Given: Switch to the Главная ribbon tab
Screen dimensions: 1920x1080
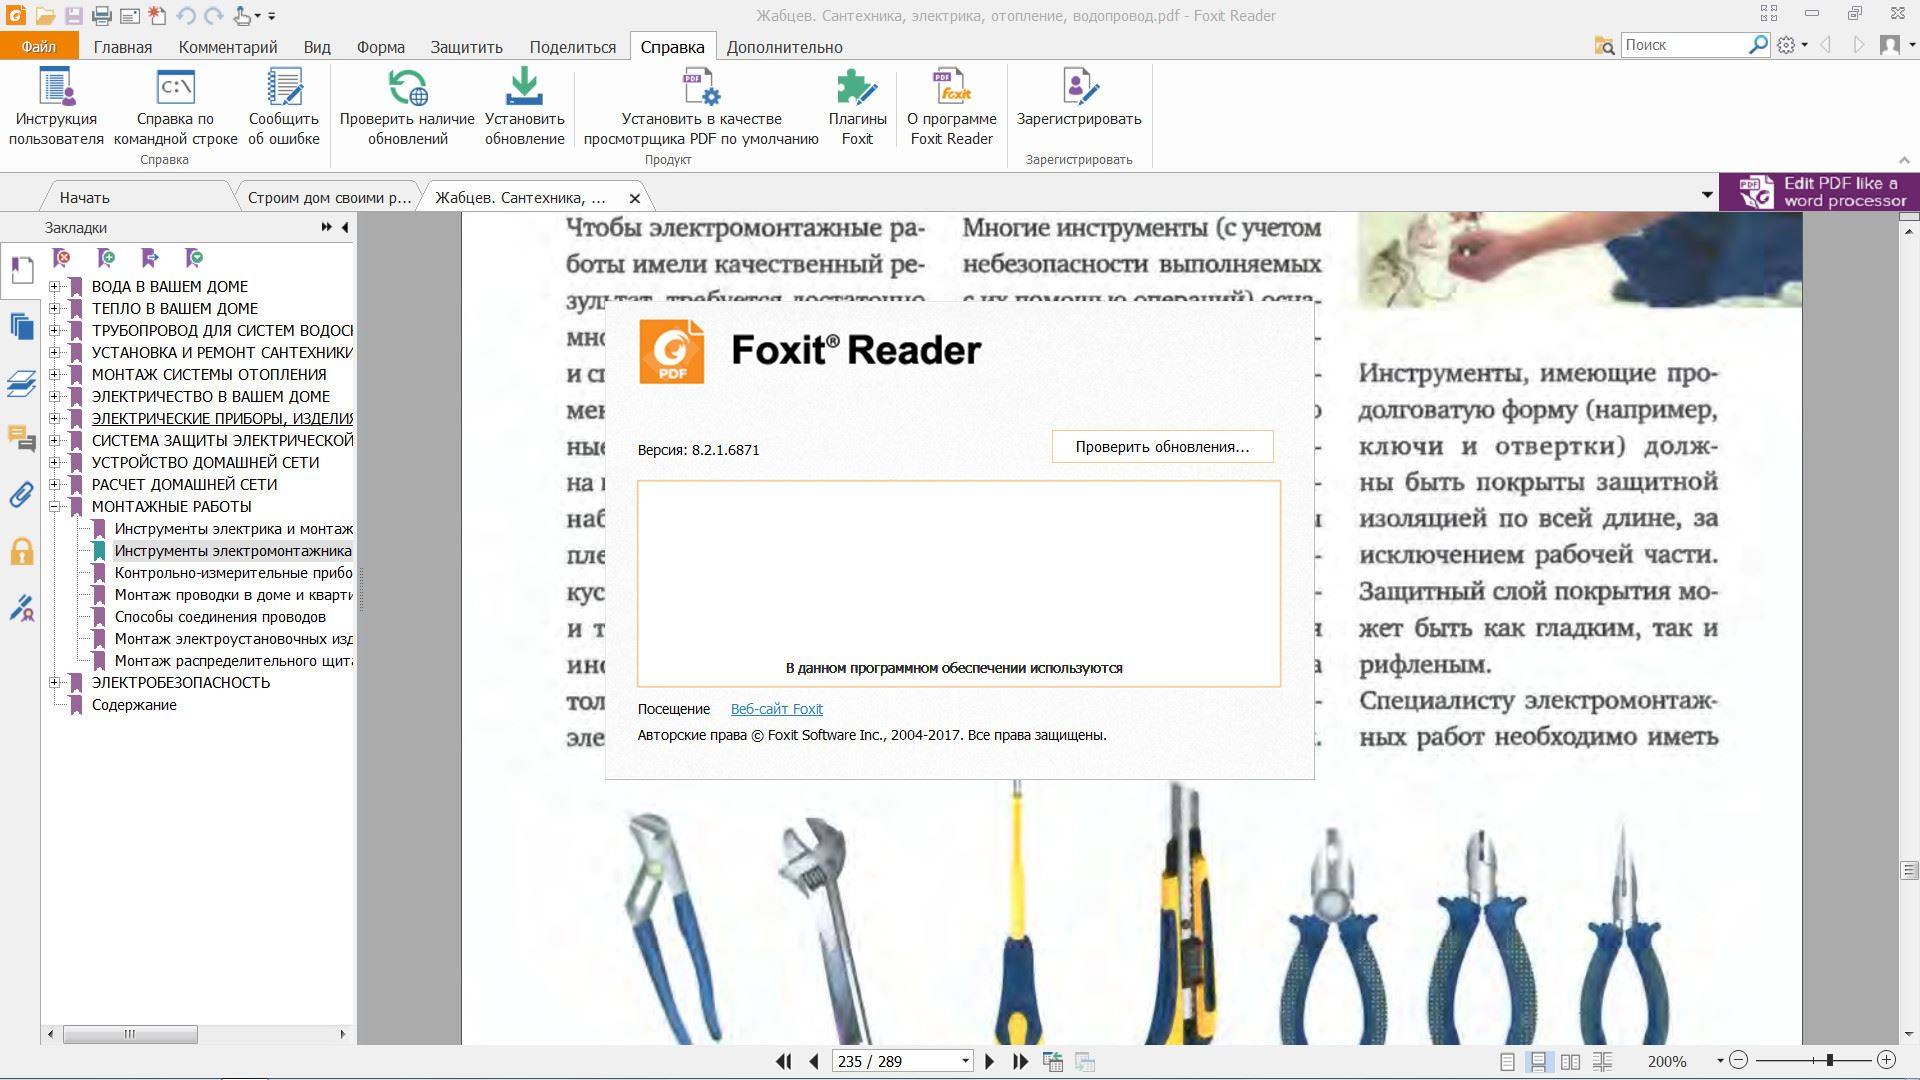Looking at the screenshot, I should pyautogui.click(x=123, y=47).
